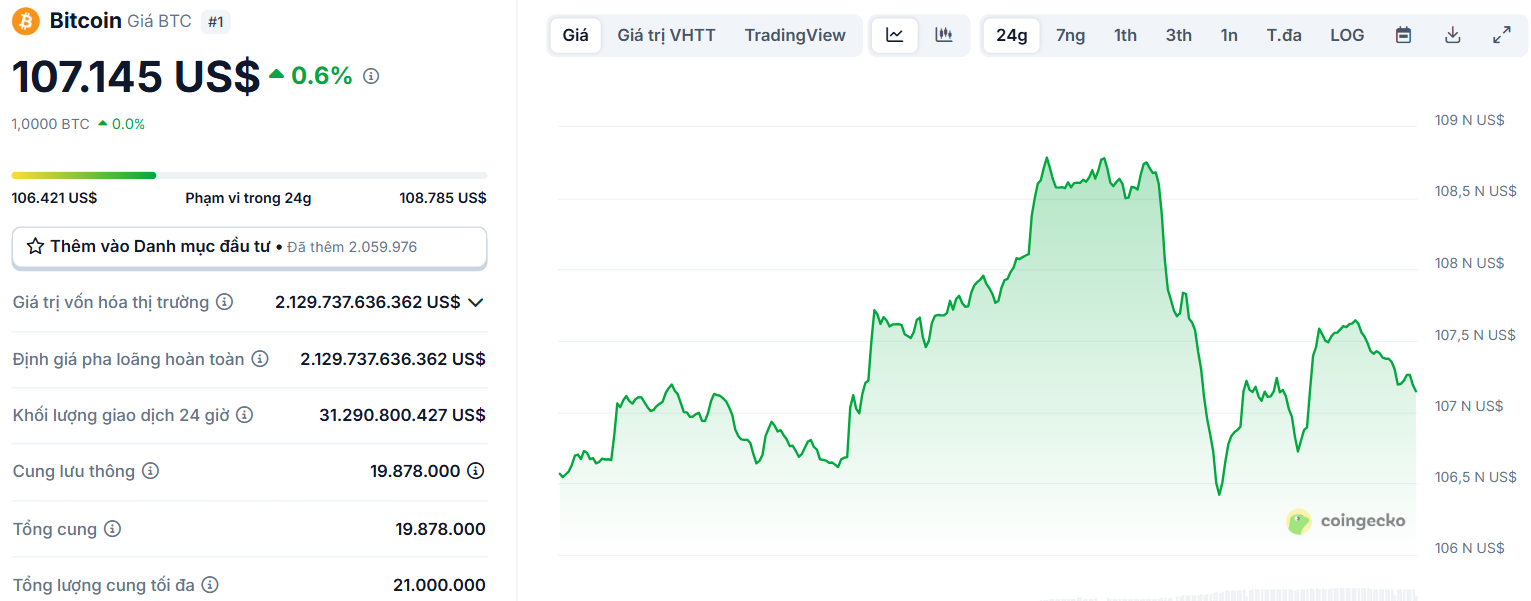Screen dimensions: 1531x601
Task: Click the 31.290.800.427 US$ volume value
Action: pyautogui.click(x=402, y=415)
